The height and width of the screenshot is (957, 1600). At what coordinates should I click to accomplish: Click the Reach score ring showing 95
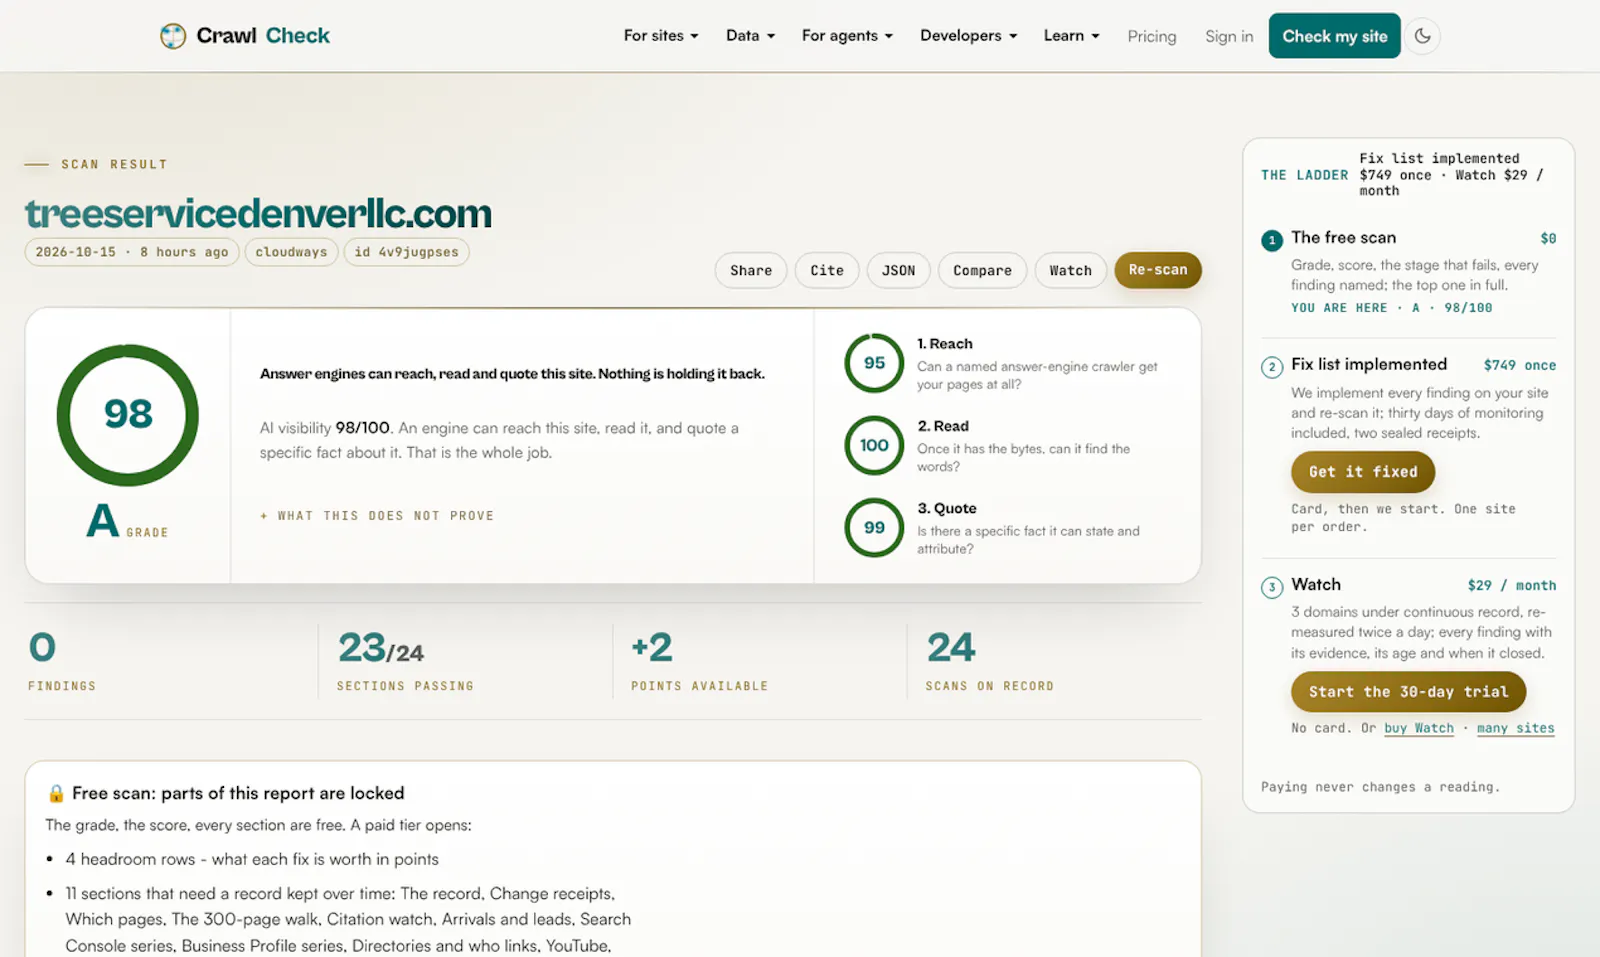(x=874, y=363)
